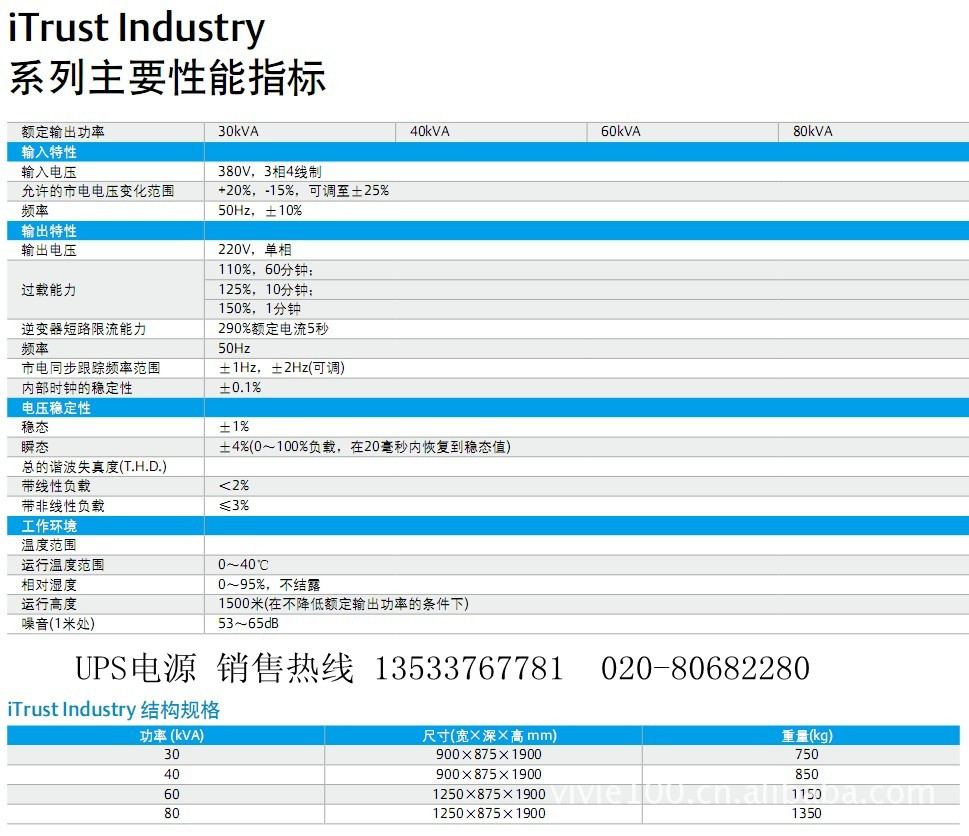Select the 允许的市电电压变化范围 label

coord(98,191)
